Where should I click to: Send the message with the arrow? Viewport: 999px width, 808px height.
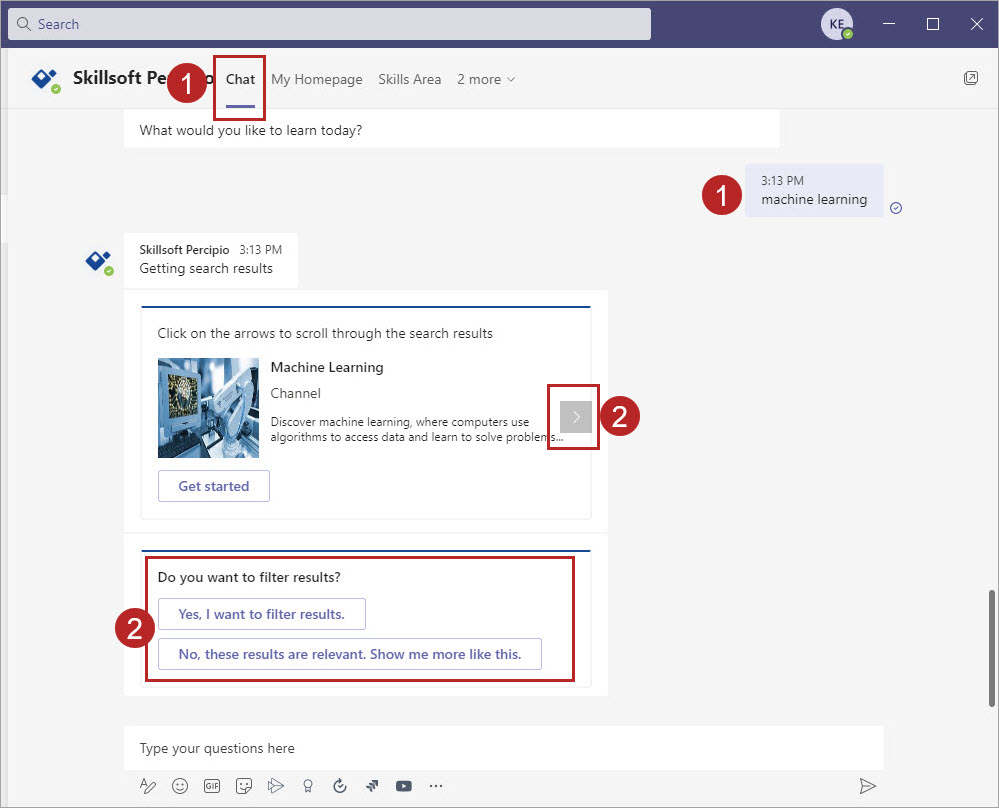click(867, 786)
